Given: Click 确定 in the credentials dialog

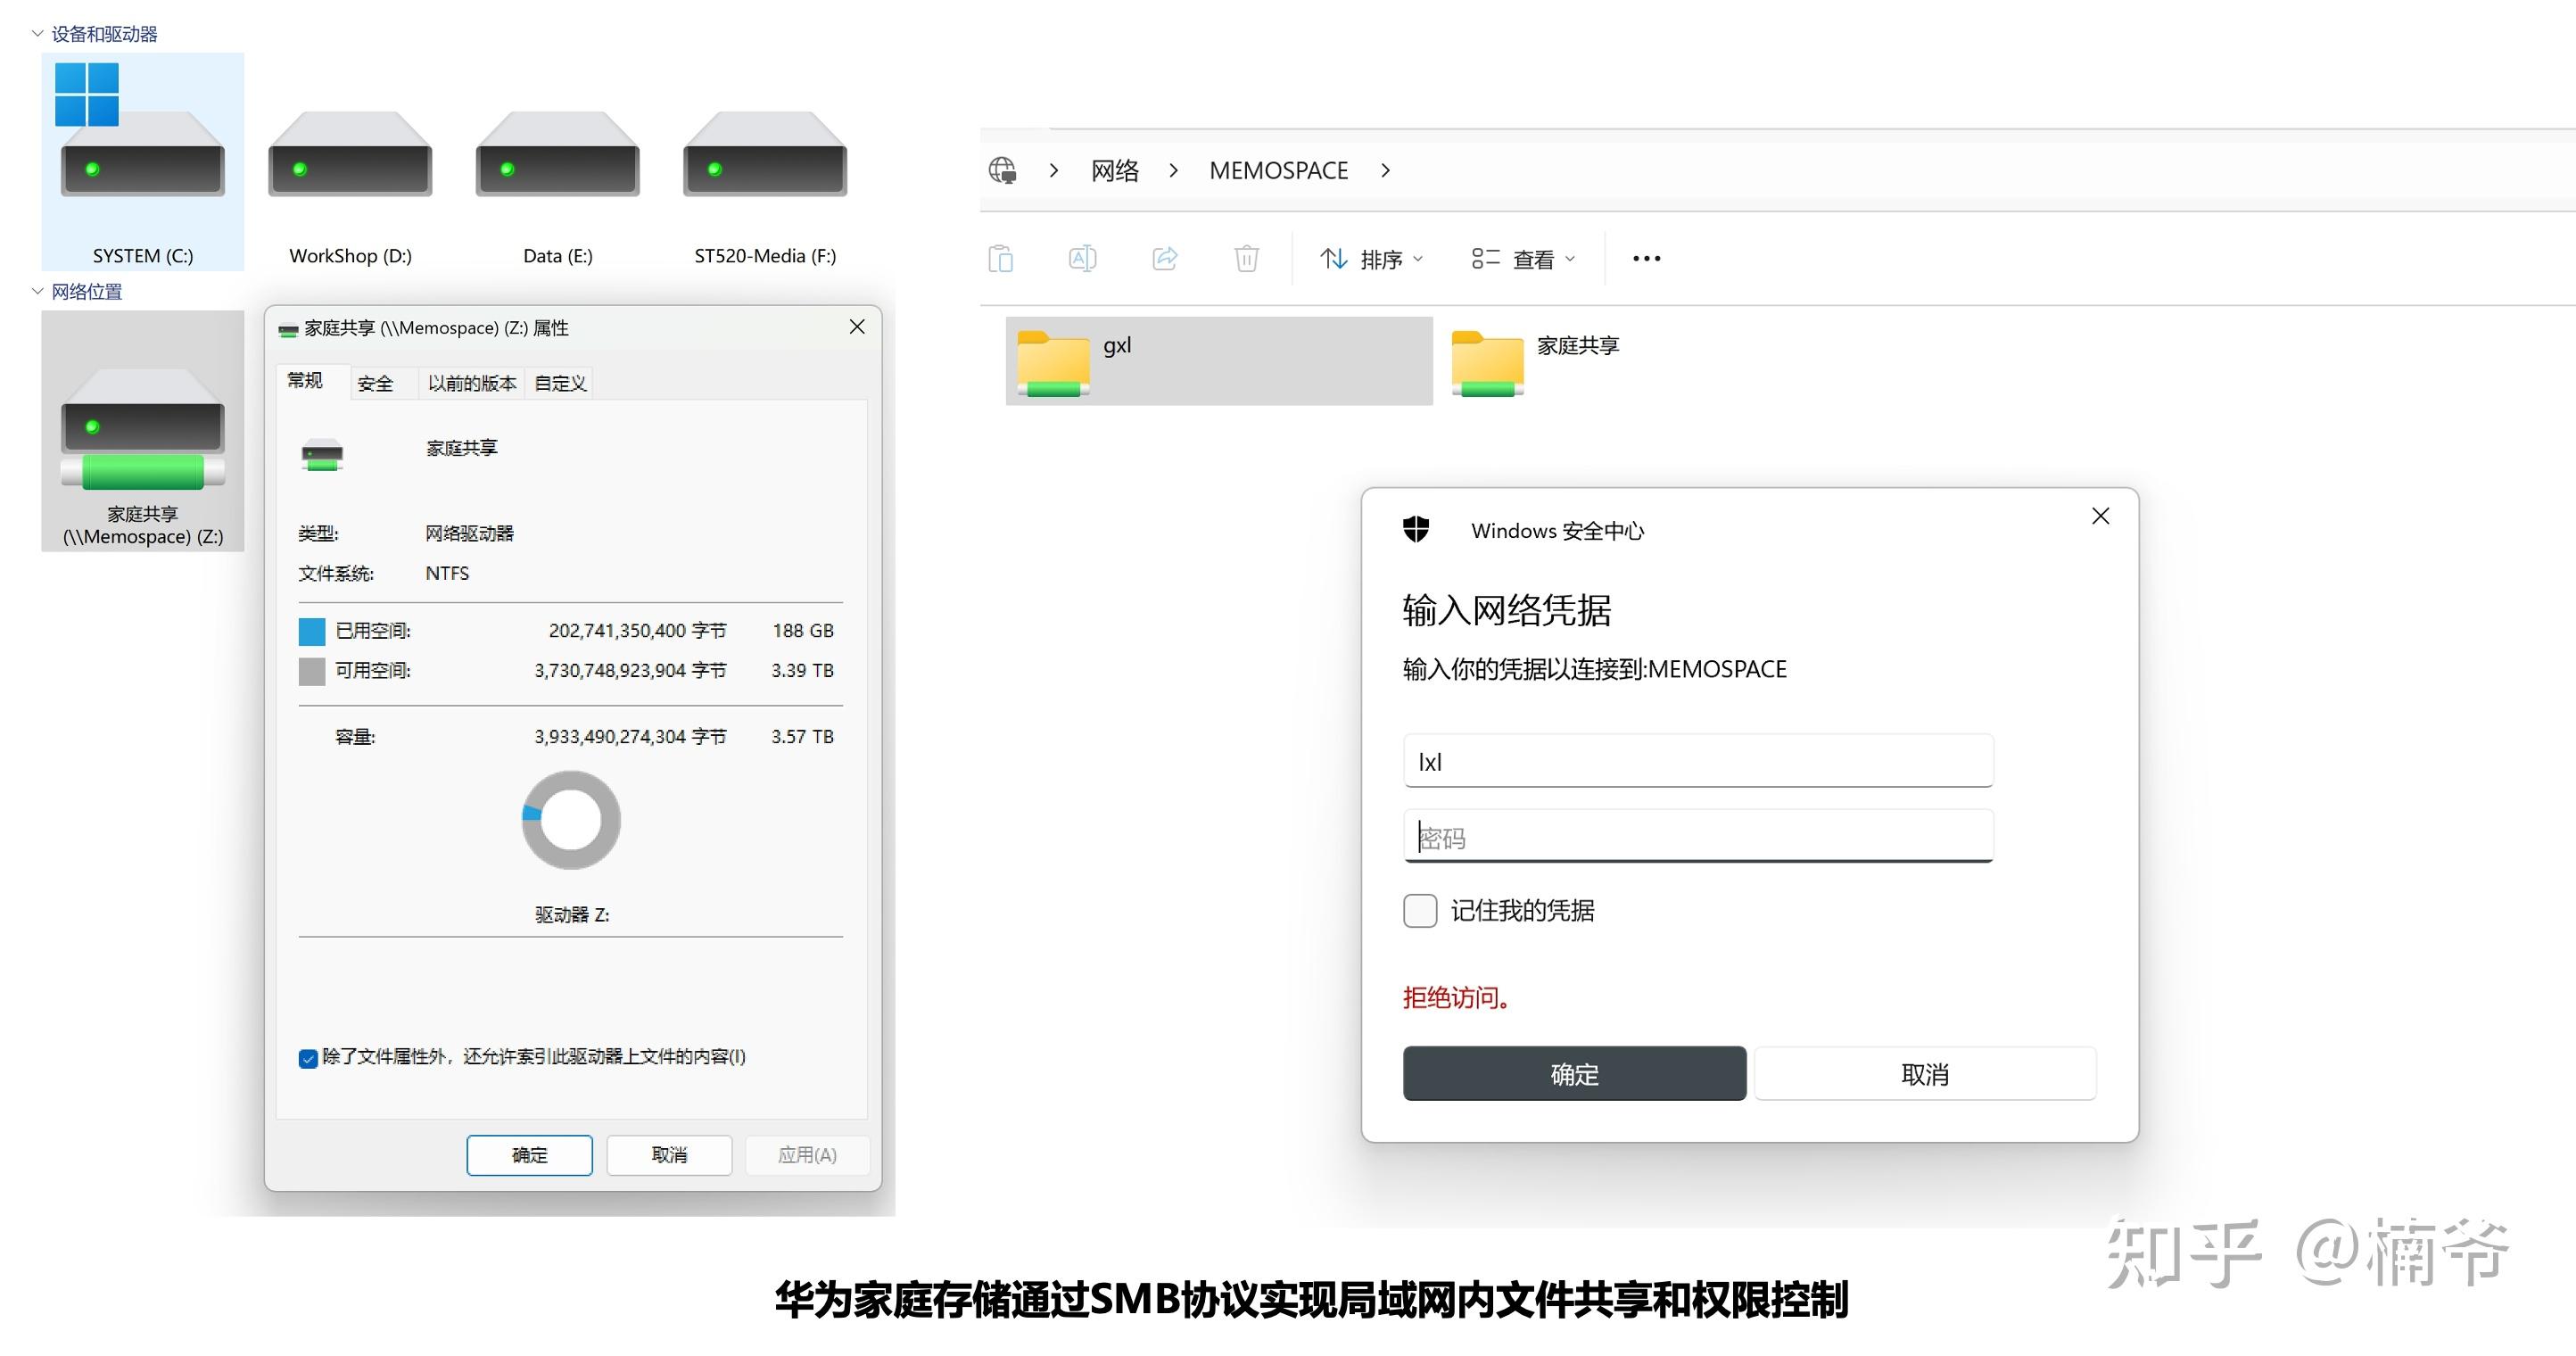Looking at the screenshot, I should [x=1574, y=1074].
